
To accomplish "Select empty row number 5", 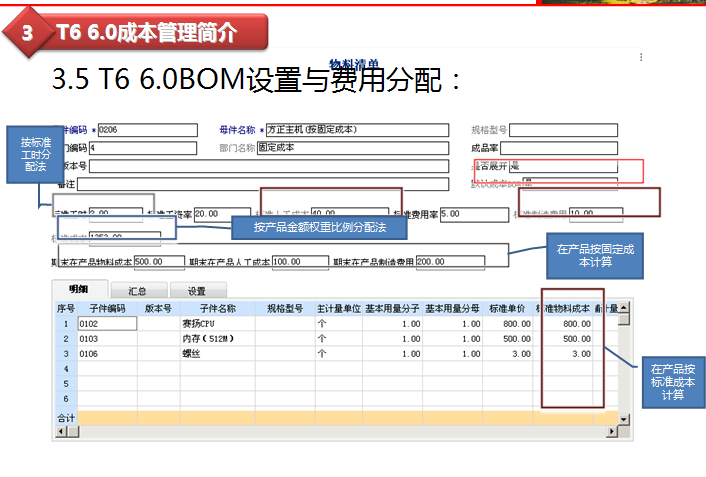I will click(66, 384).
